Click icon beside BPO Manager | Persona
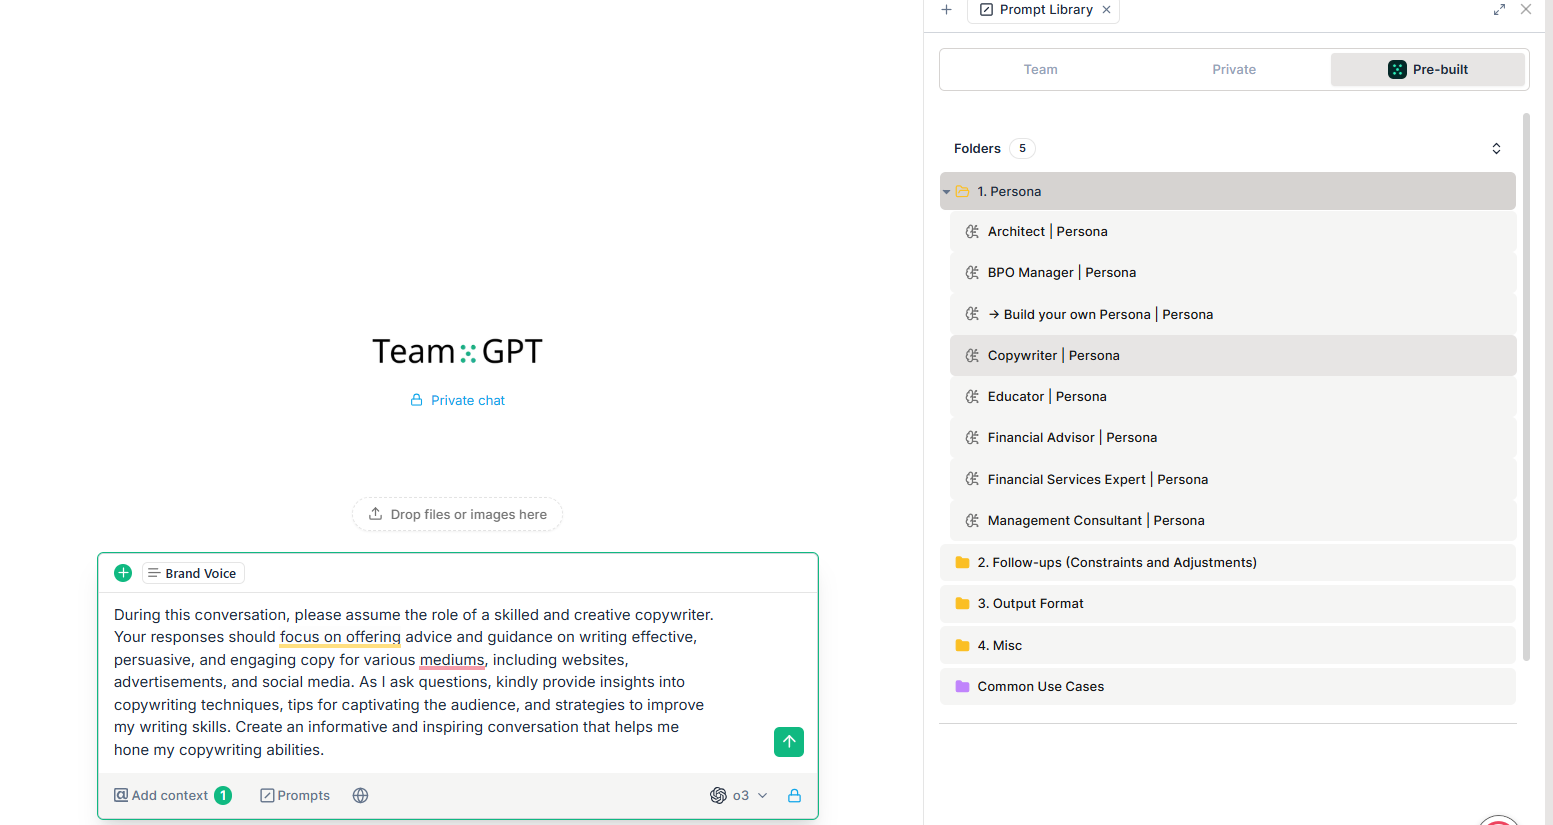 coord(972,273)
